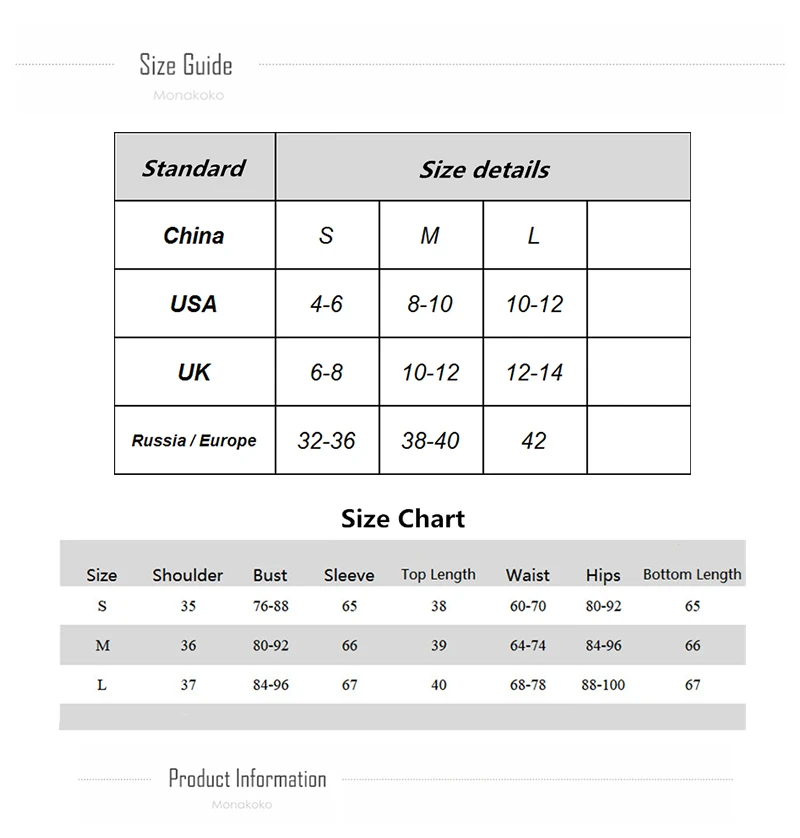This screenshot has height=838, width=800.
Task: Click the Bust column header
Action: point(270,575)
